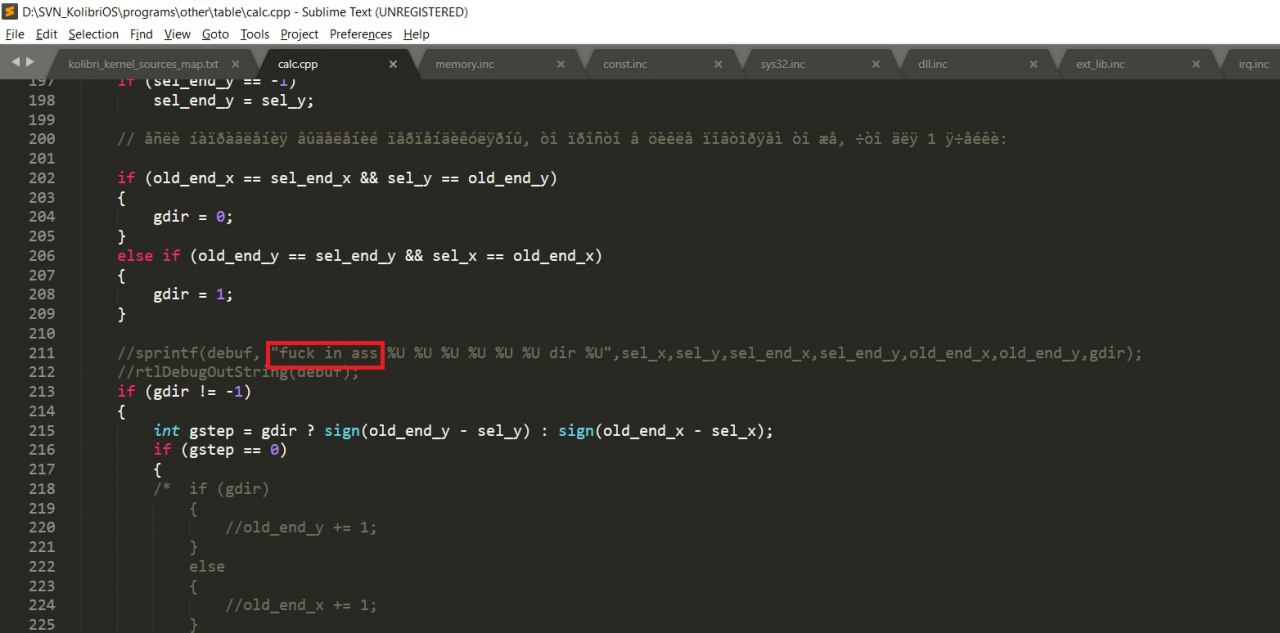Click the 'sel_end_y = sel_y;' statement
Screen dimensions: 1280x633
coord(234,101)
